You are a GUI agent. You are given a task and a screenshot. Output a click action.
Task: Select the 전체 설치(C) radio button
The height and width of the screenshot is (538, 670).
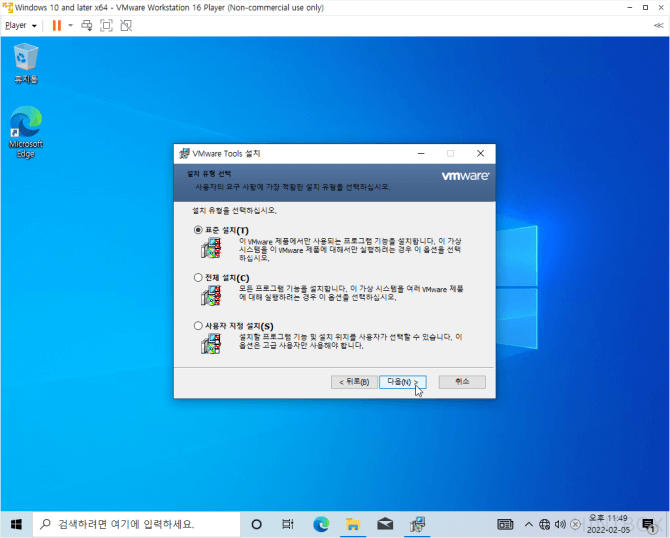coord(198,278)
